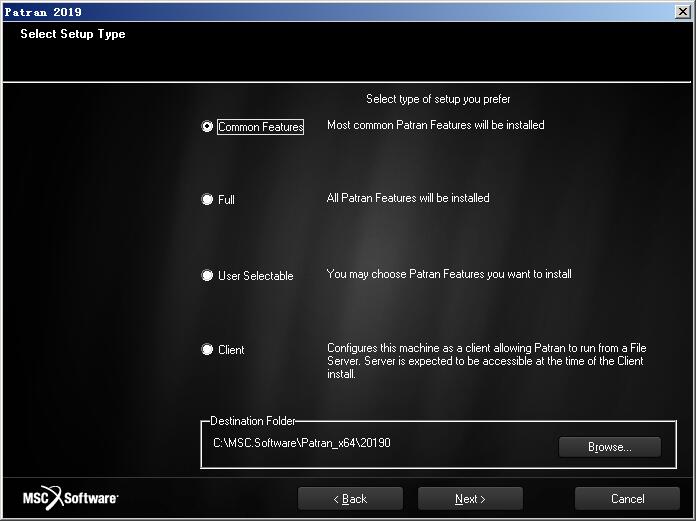Click the 'All Patran Features will be installed' description
696x521 pixels.
tap(408, 198)
